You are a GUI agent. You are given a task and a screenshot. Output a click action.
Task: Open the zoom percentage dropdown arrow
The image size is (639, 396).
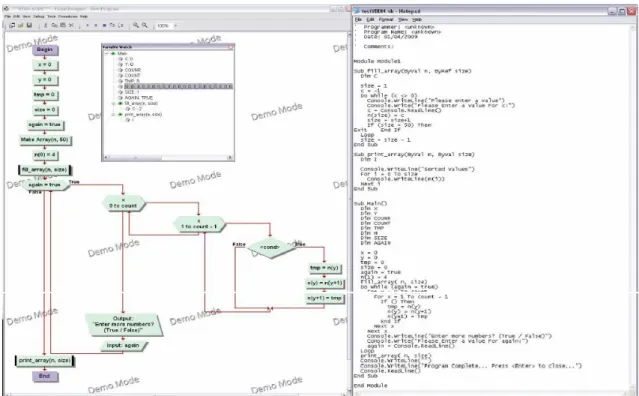point(176,25)
